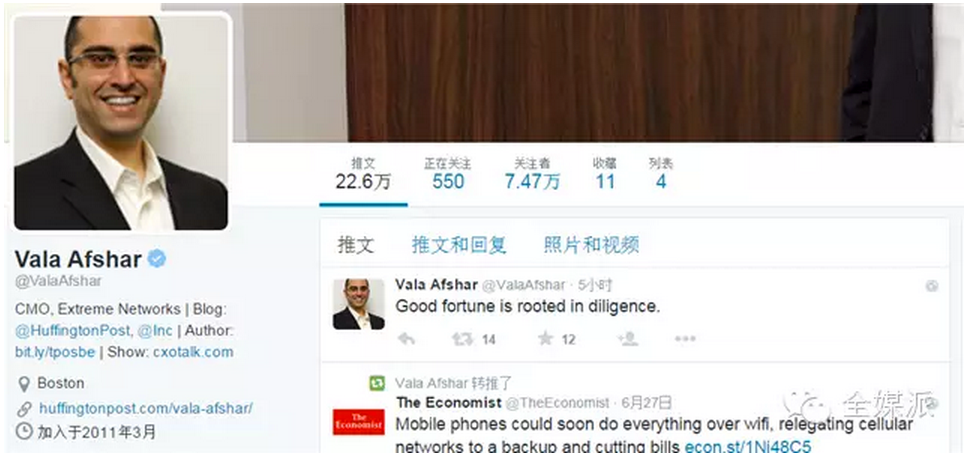Switch to 照片和视频 tab
The width and height of the screenshot is (964, 464).
pos(591,245)
